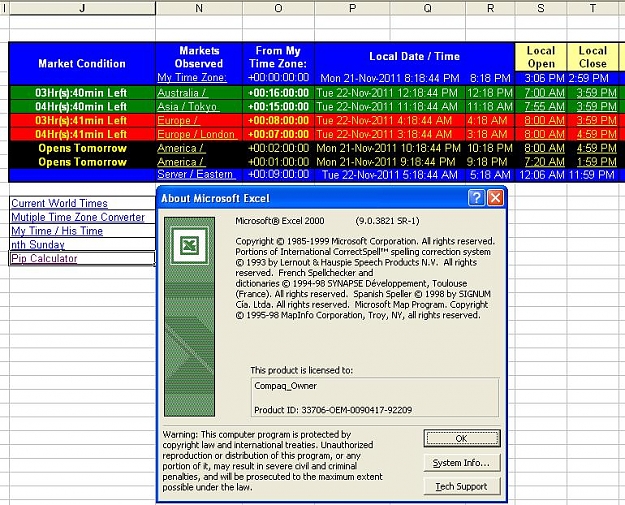This screenshot has height=505, width=625.
Task: Click the Server / Eastern link
Action: coord(195,175)
